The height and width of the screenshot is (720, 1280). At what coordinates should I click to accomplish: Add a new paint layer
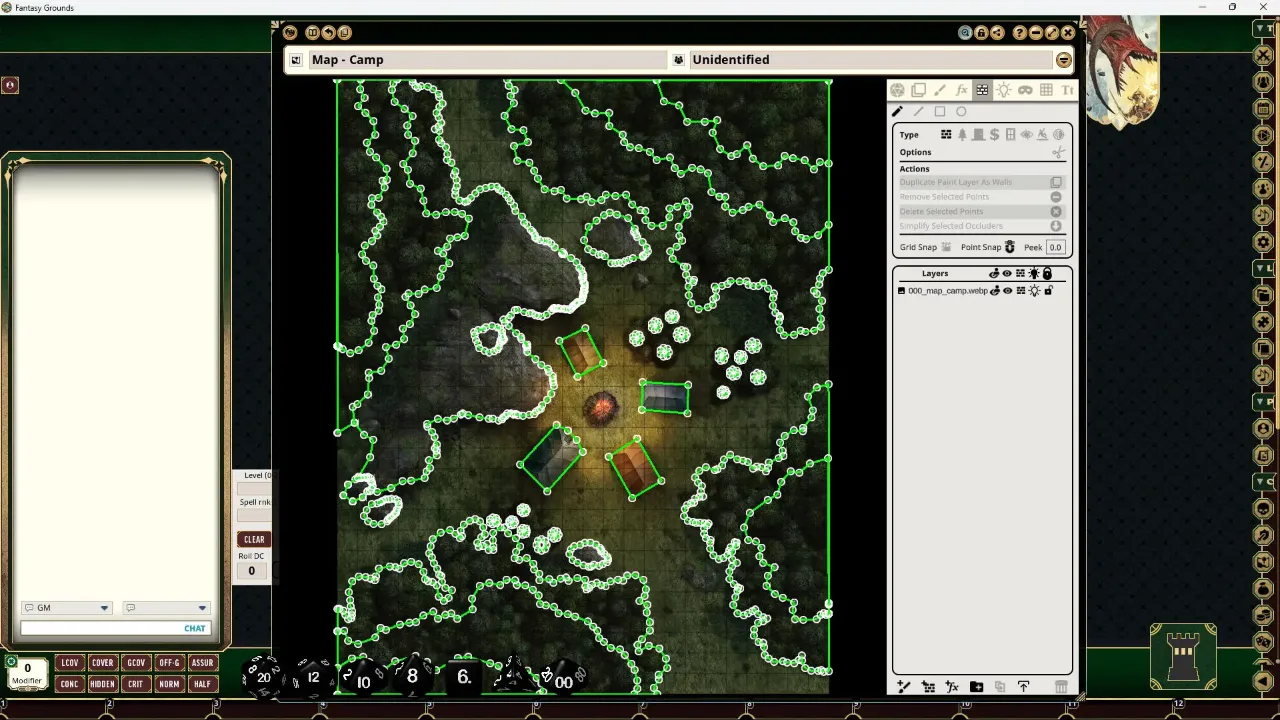coord(904,687)
